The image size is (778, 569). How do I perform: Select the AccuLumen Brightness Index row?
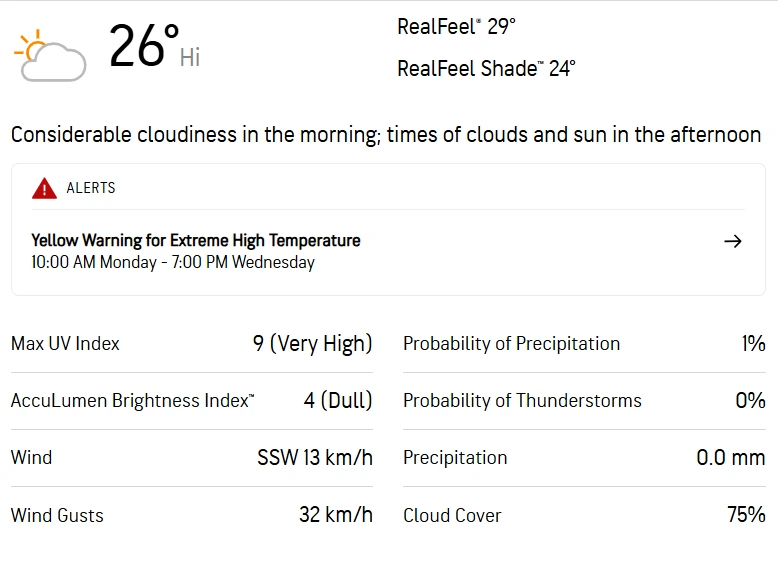point(192,401)
